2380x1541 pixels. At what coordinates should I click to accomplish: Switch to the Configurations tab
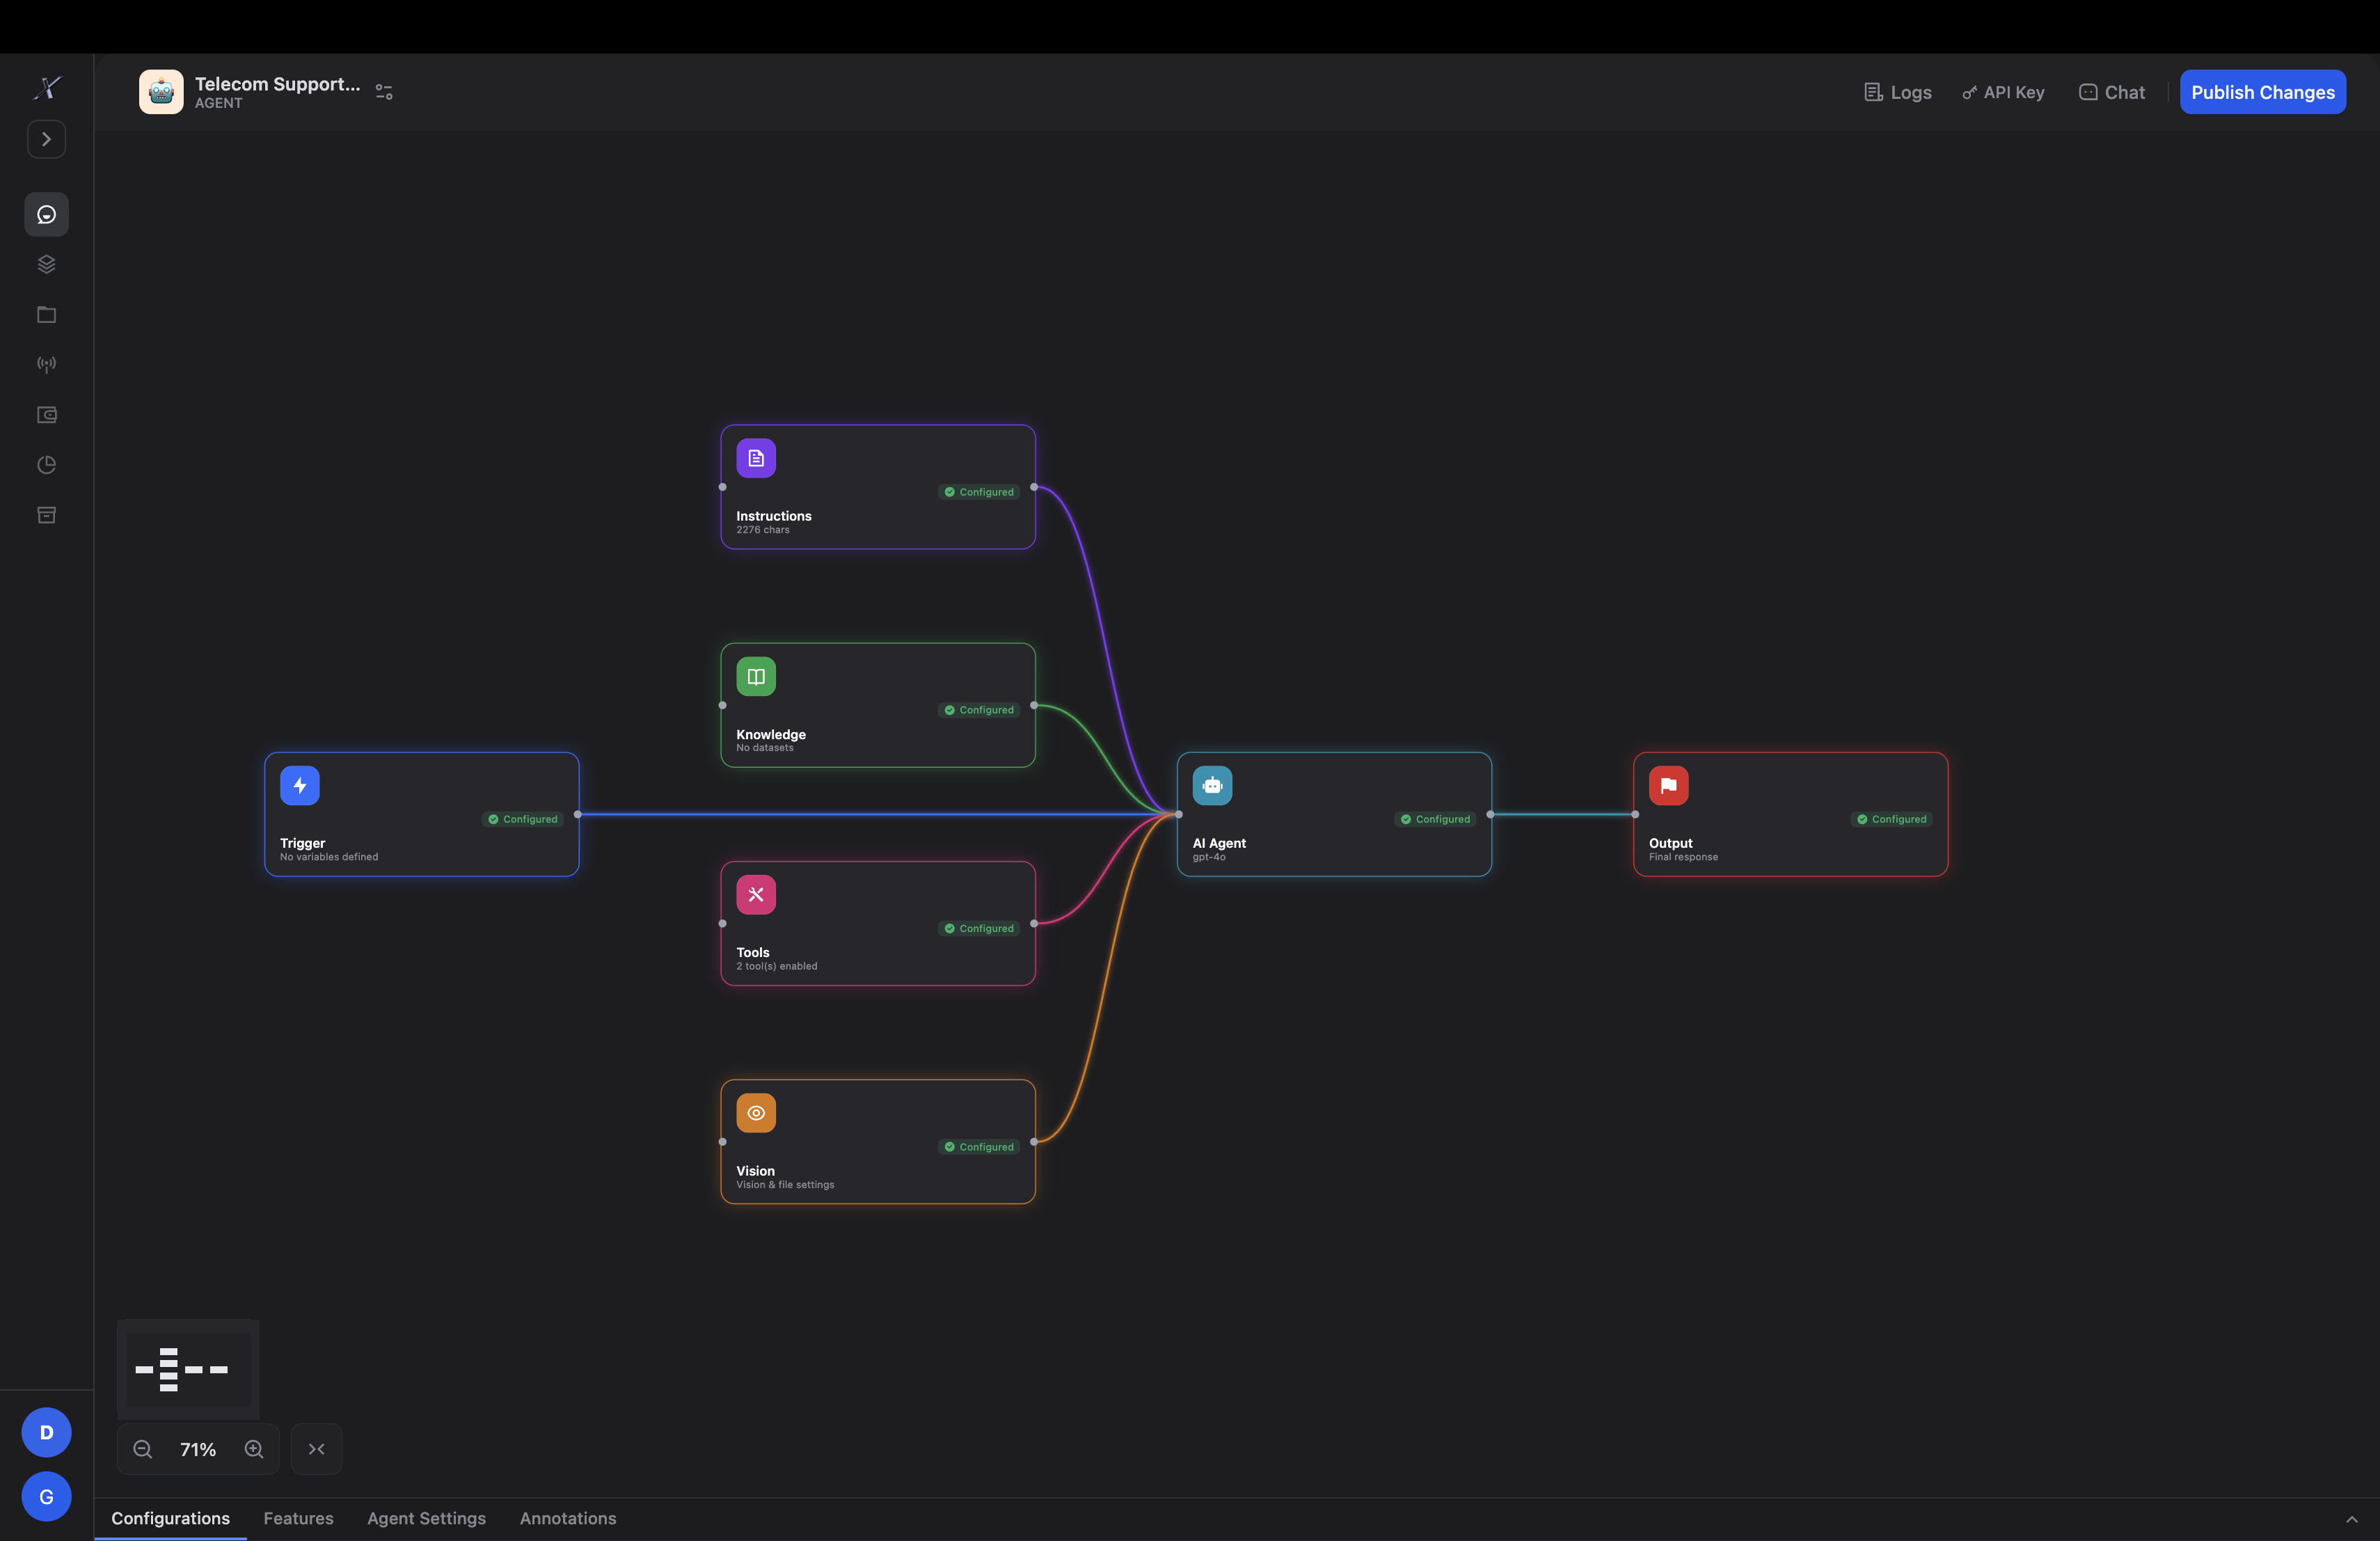coord(170,1518)
